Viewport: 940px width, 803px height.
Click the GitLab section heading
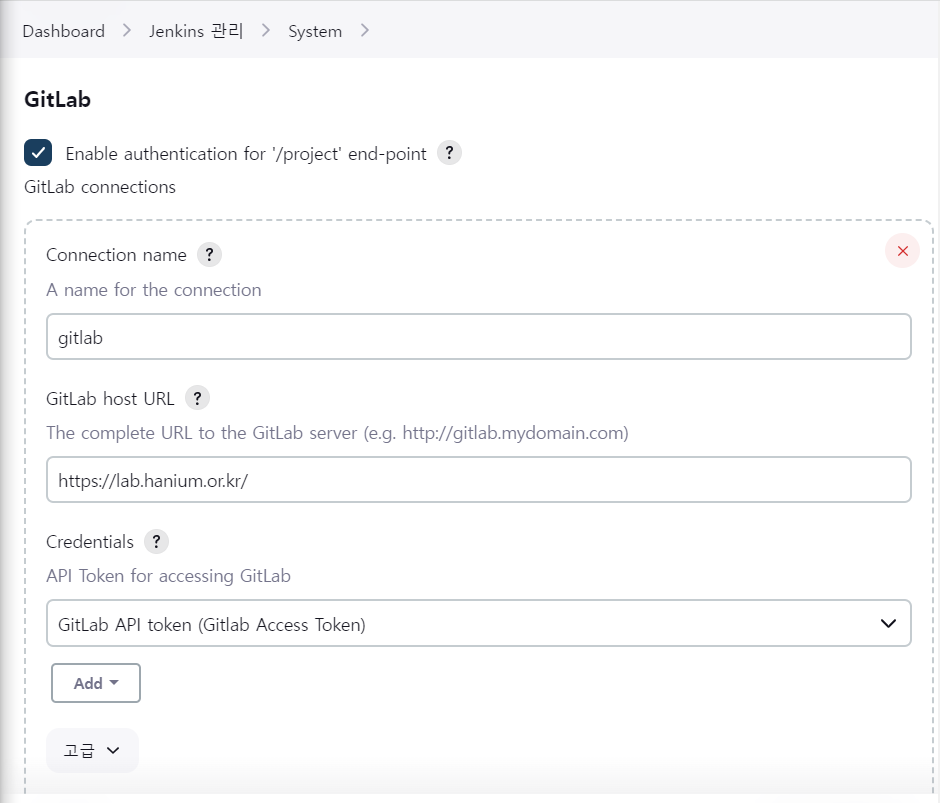[58, 100]
